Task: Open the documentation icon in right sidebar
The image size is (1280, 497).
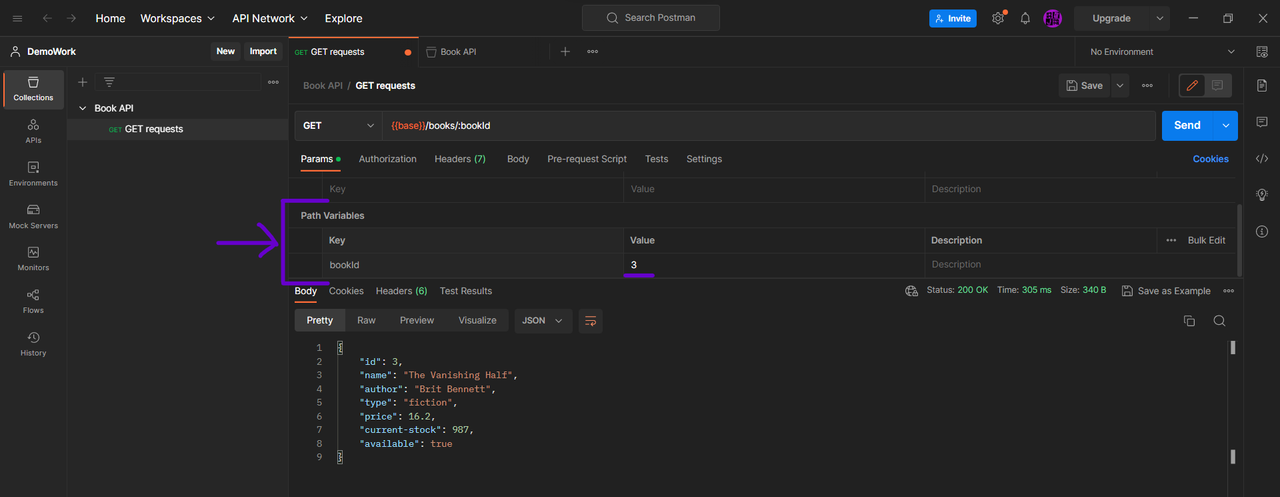Action: (x=1262, y=86)
